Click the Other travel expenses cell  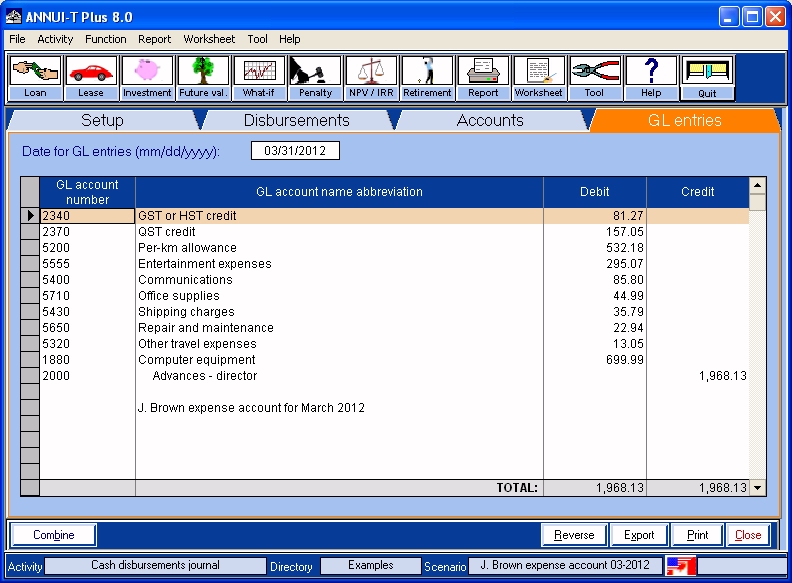click(339, 344)
